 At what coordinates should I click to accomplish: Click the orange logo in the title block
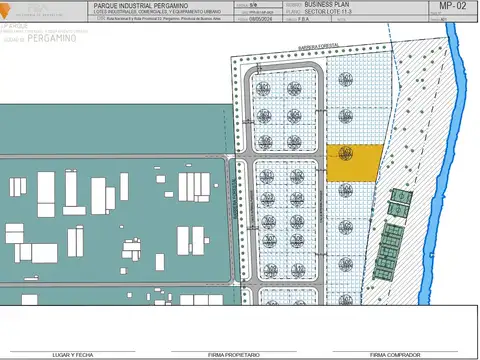[5, 12]
